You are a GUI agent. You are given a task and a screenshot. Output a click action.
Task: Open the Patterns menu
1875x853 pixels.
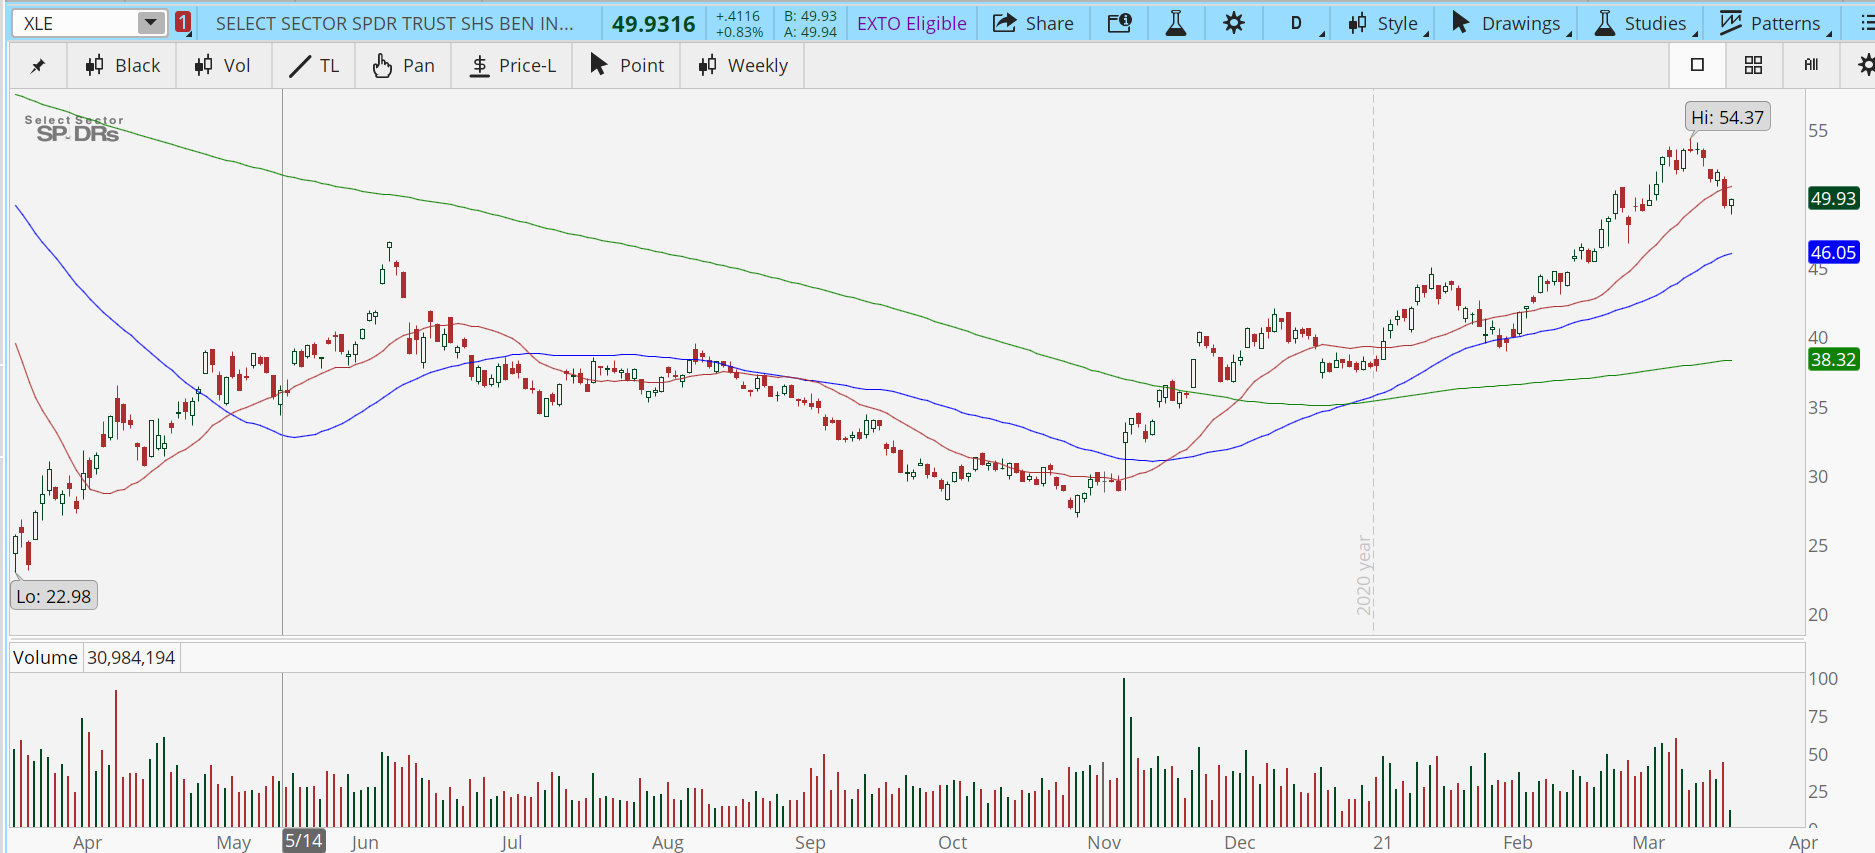[x=1773, y=23]
